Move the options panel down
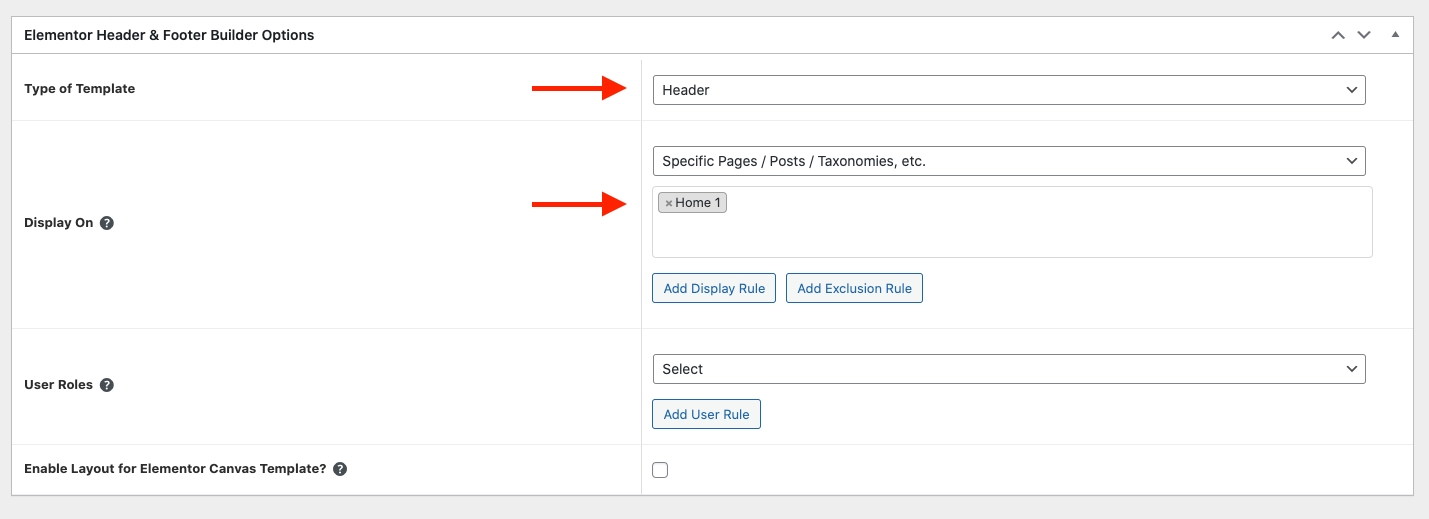The width and height of the screenshot is (1429, 519). tap(1364, 35)
